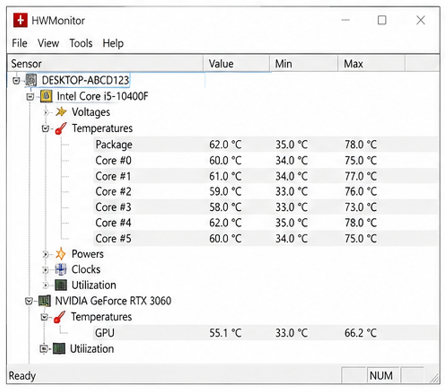Click the NVIDIA GeForce RTX 3060 card icon
This screenshot has width=445, height=392.
coord(44,301)
